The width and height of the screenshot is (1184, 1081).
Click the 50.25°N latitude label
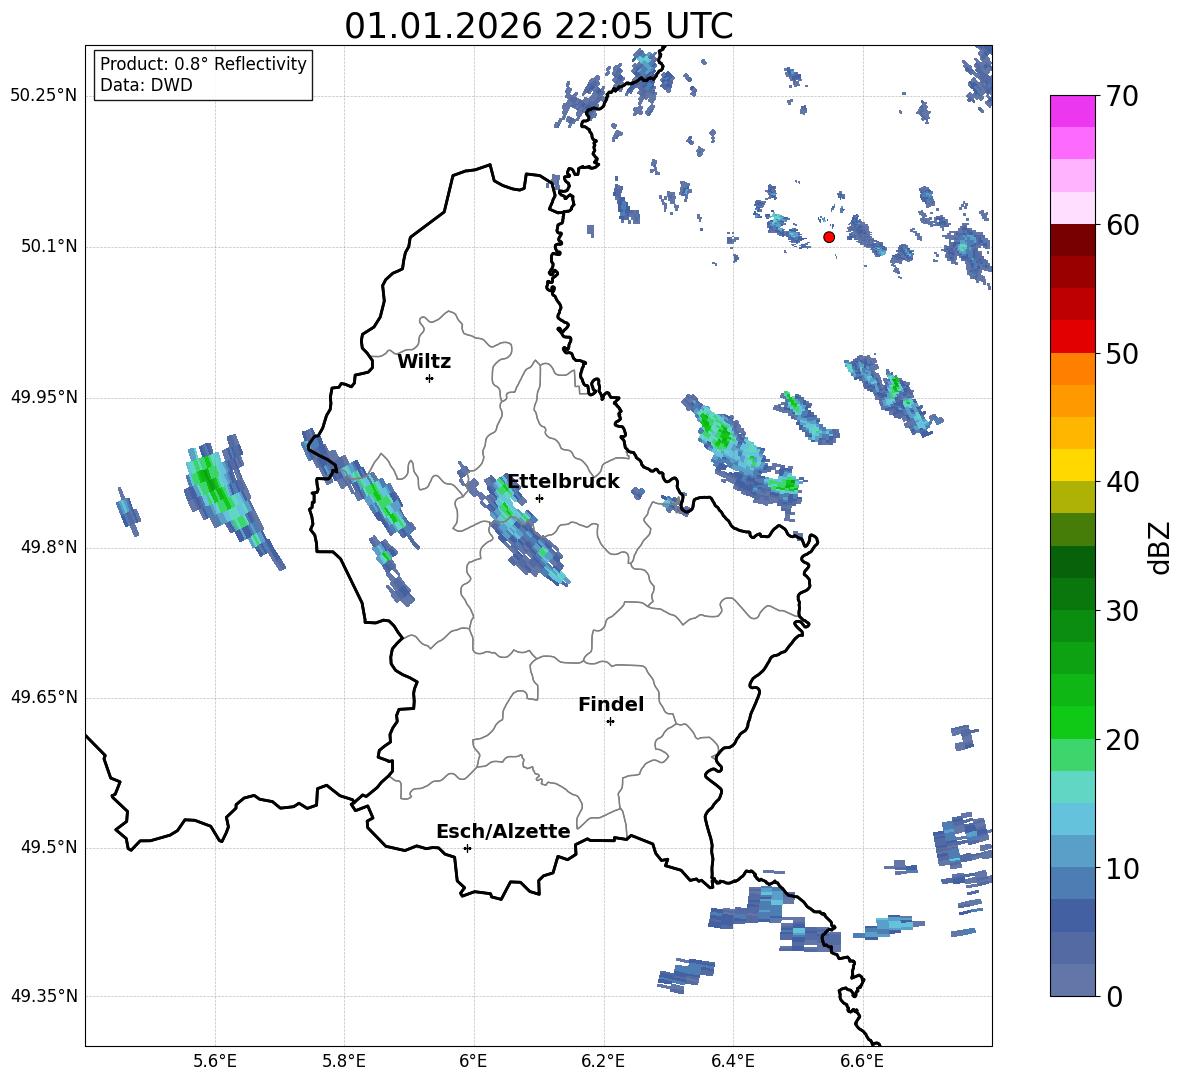pyautogui.click(x=44, y=96)
